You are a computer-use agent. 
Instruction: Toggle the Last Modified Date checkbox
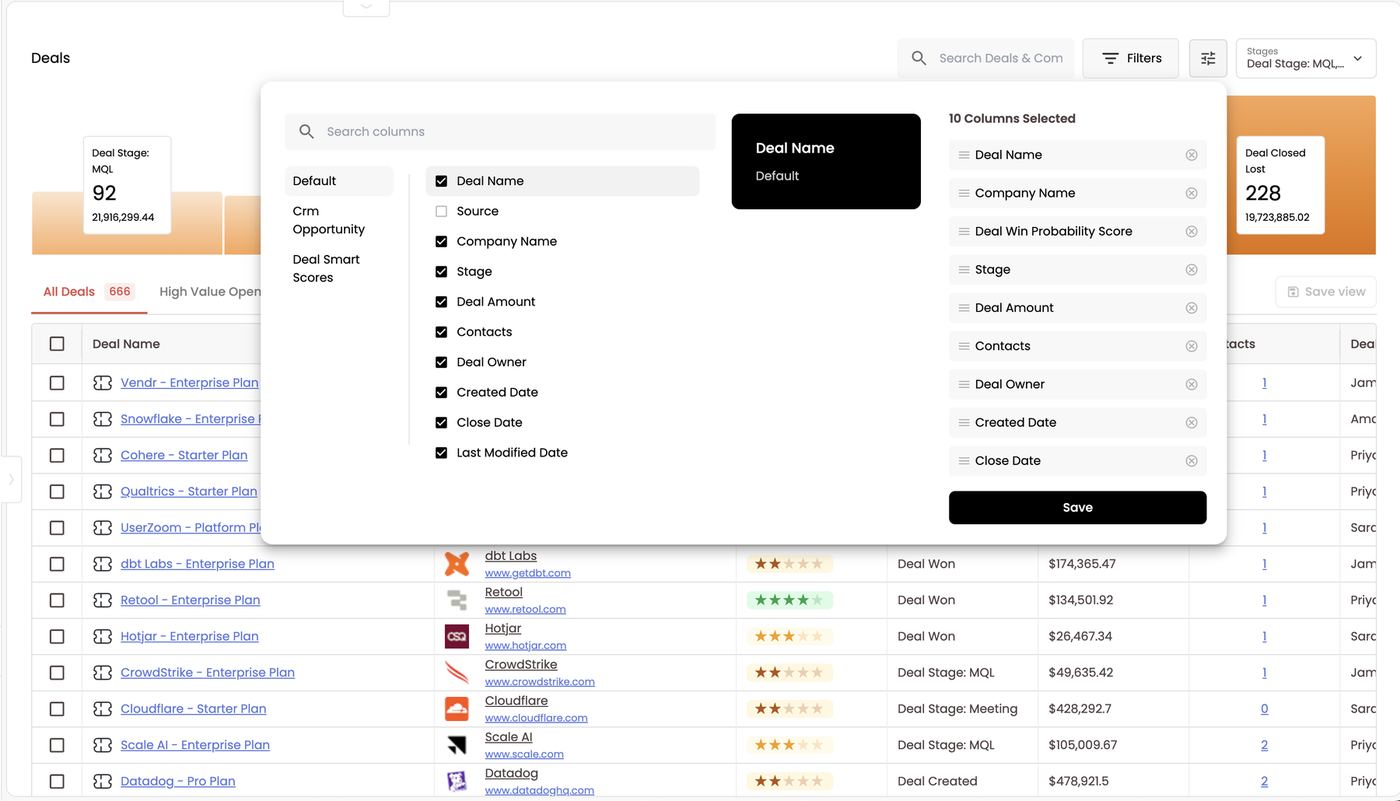(441, 453)
